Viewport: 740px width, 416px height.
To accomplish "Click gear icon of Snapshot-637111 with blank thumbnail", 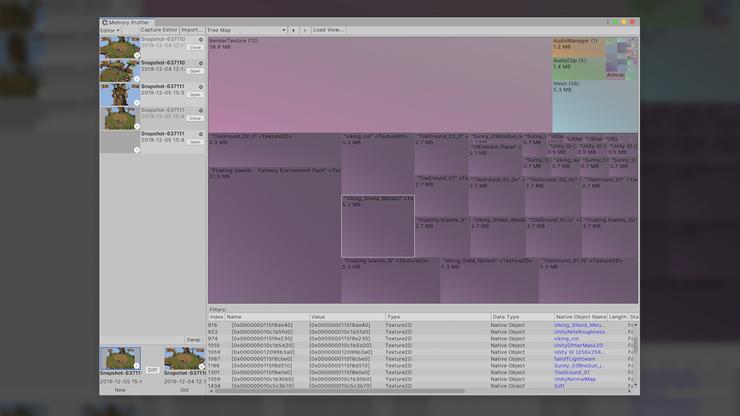I will click(201, 134).
